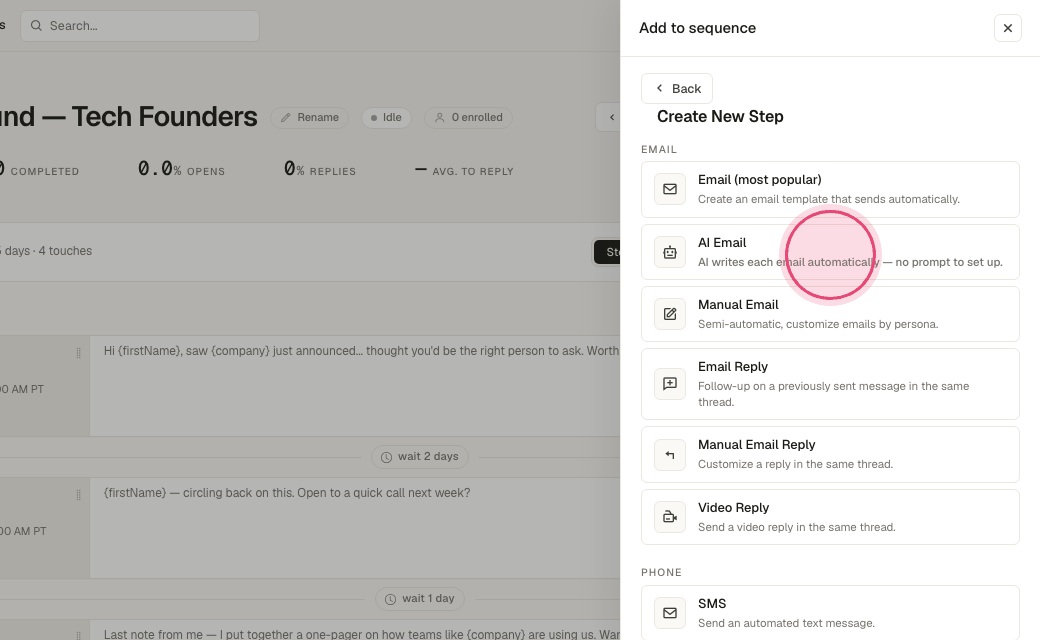Click the envelope icon beside SMS
This screenshot has height=640, width=1040.
[x=670, y=613]
